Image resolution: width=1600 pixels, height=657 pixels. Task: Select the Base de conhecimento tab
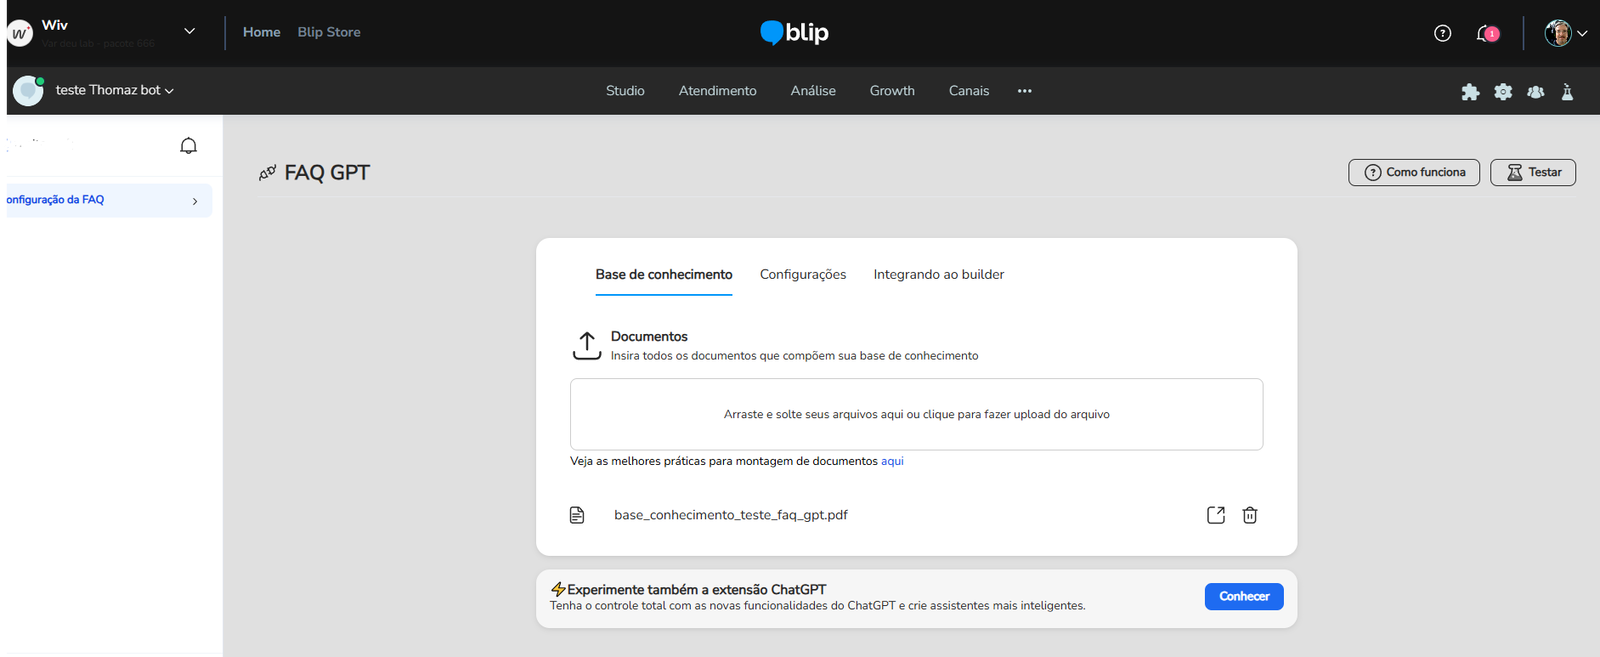(664, 275)
